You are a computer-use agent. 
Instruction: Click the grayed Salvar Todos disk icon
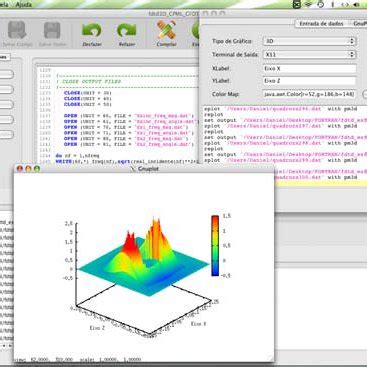52,31
